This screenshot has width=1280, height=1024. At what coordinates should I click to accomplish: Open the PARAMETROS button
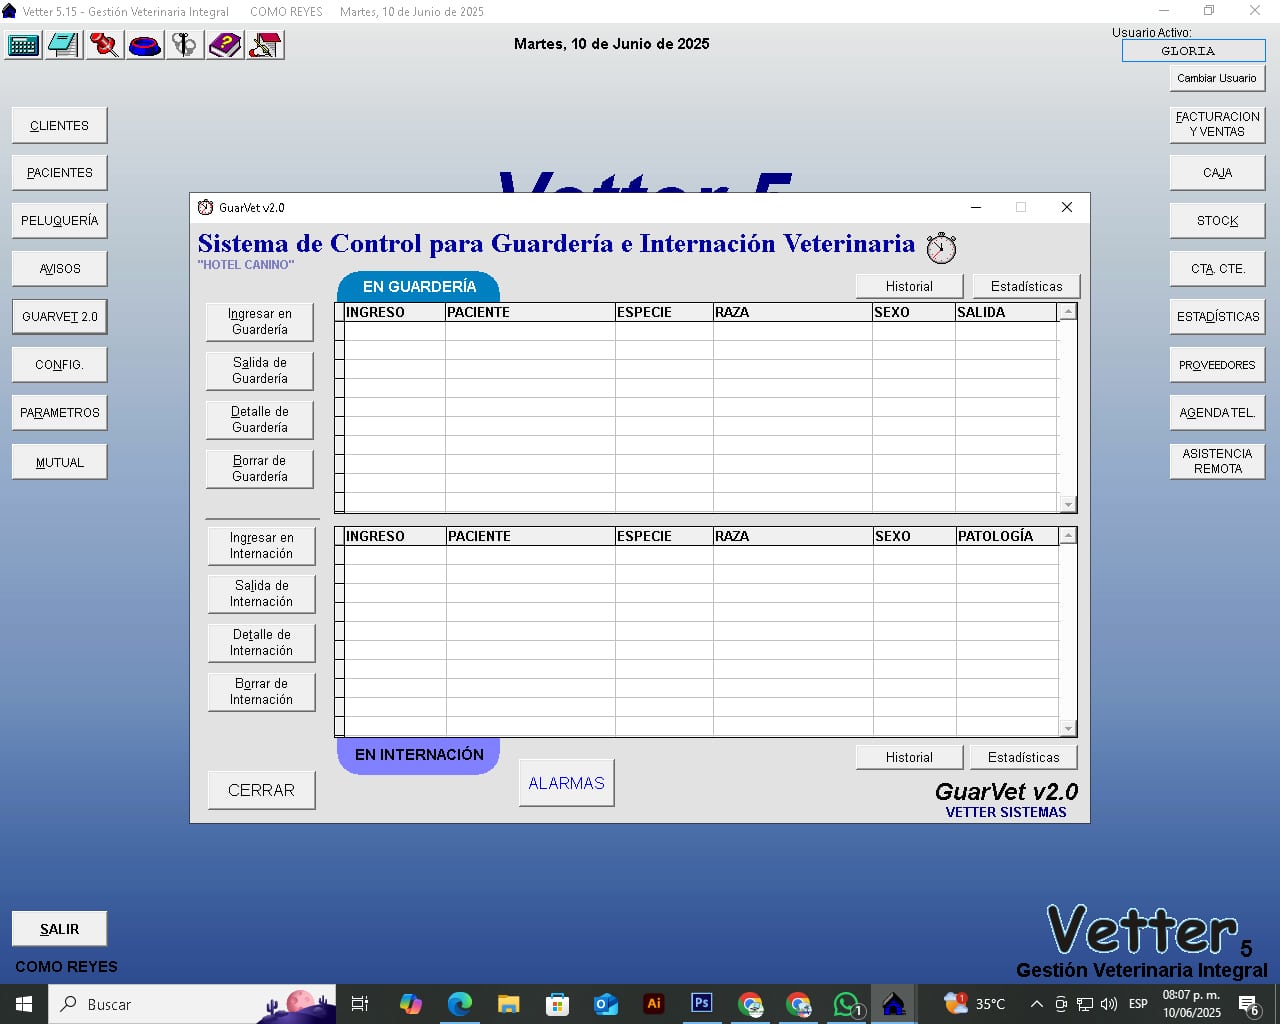(60, 413)
